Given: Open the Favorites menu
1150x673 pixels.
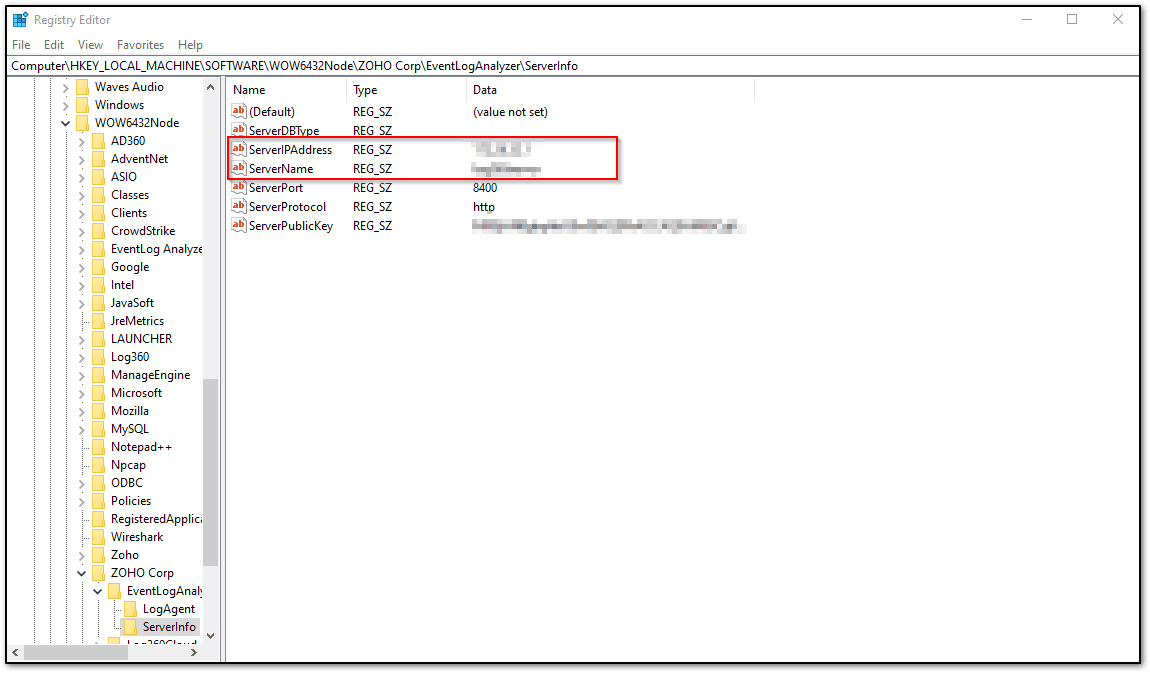Looking at the screenshot, I should (140, 45).
